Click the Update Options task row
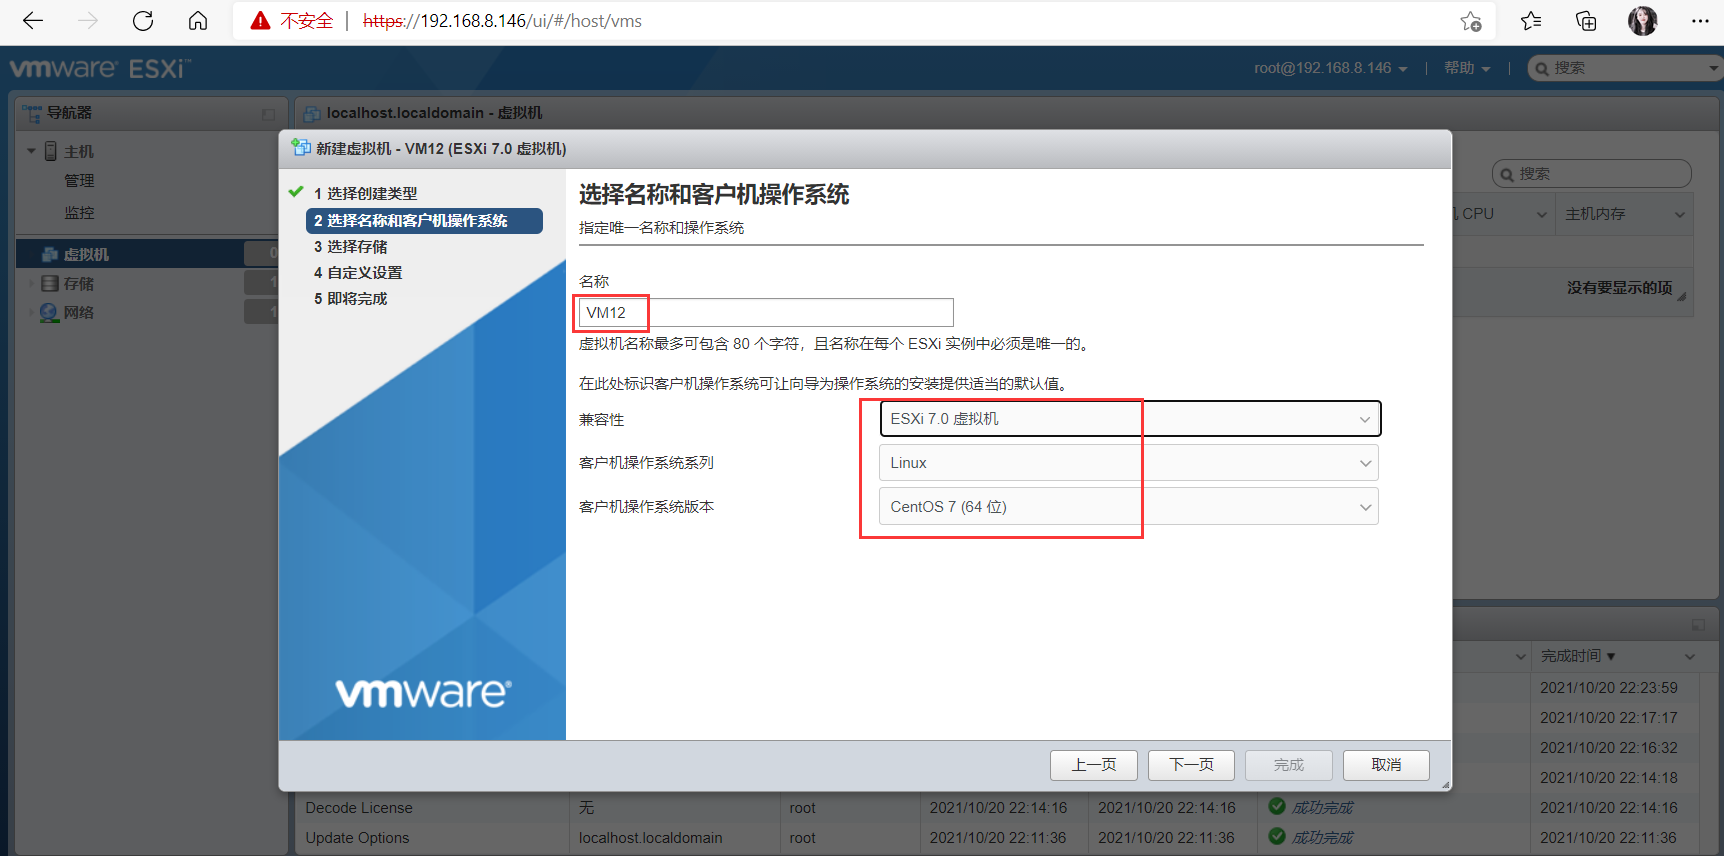Screen dimensions: 1724x856 [x=1000, y=838]
